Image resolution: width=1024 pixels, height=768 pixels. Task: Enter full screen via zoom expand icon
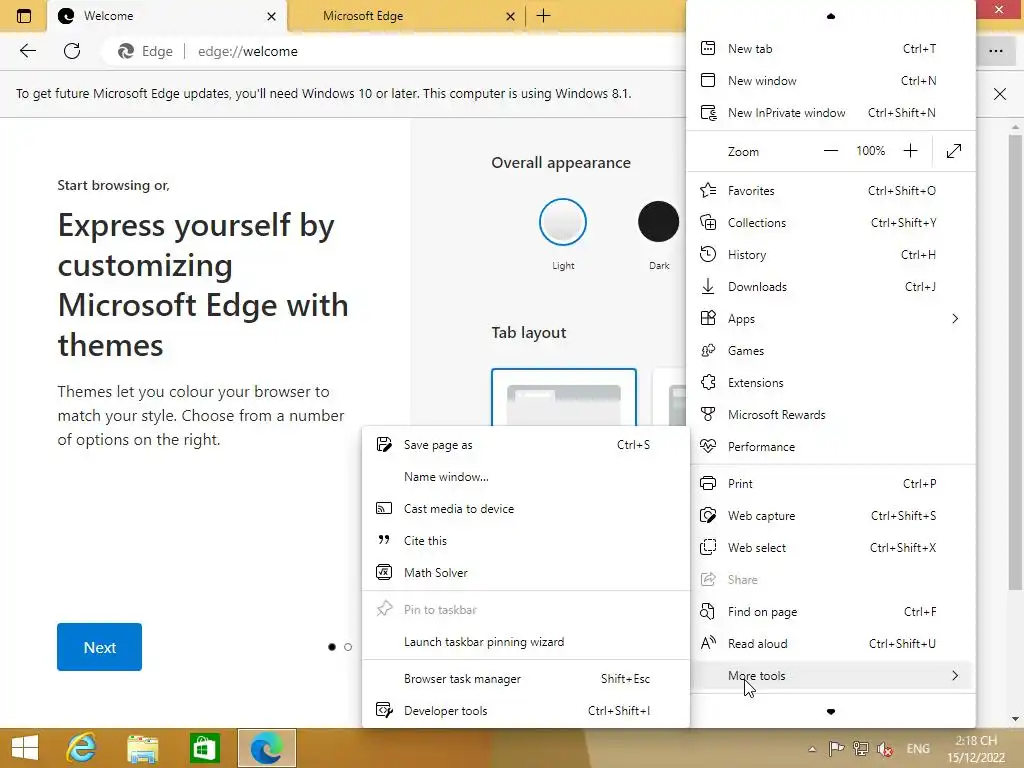[953, 151]
